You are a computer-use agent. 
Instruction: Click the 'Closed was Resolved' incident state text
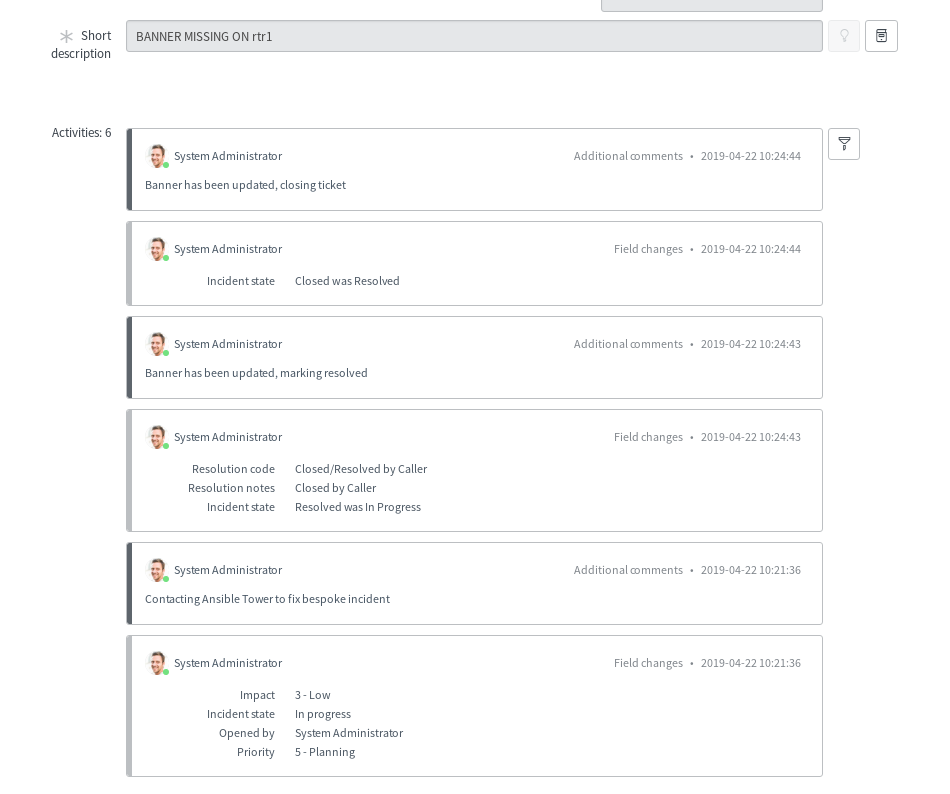click(347, 281)
